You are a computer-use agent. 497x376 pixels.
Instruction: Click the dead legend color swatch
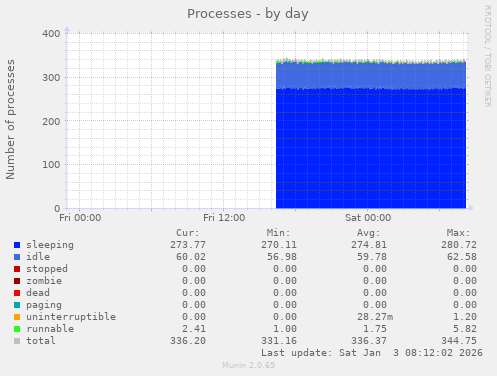17,293
